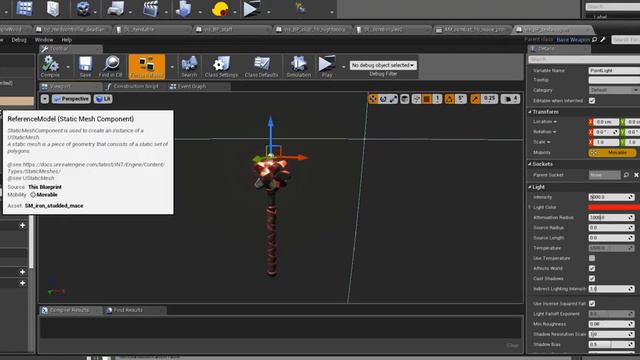Enable Use Temperature checkbox

point(592,258)
